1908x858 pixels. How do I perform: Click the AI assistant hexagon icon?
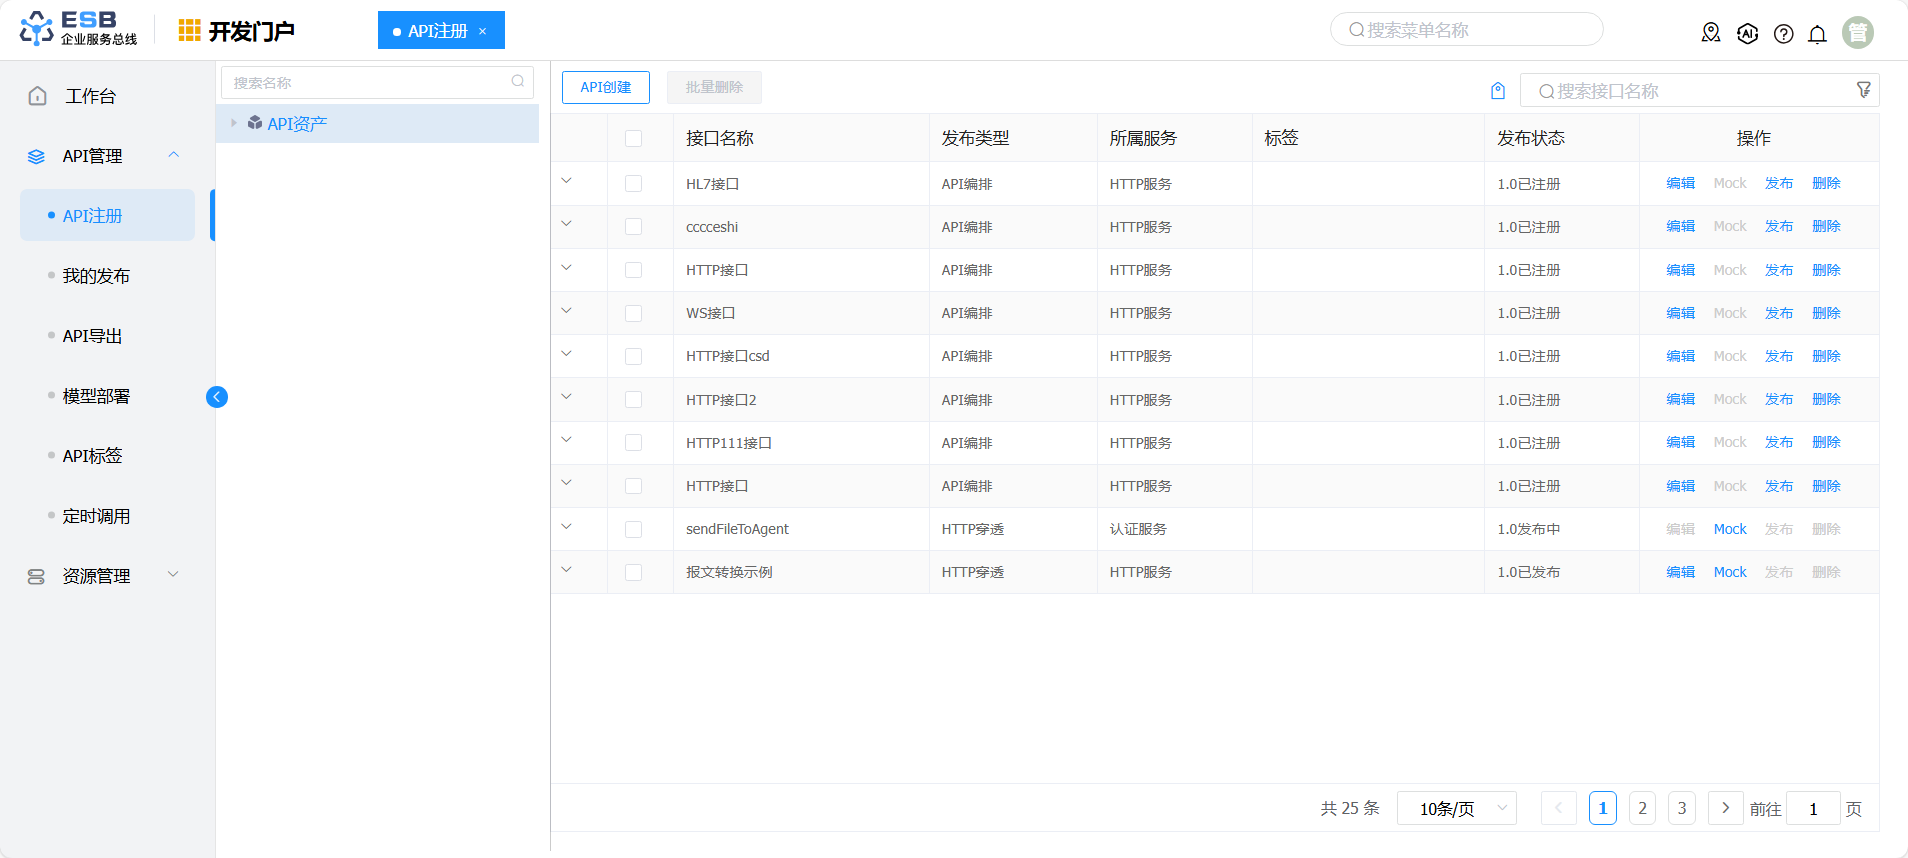(1747, 34)
